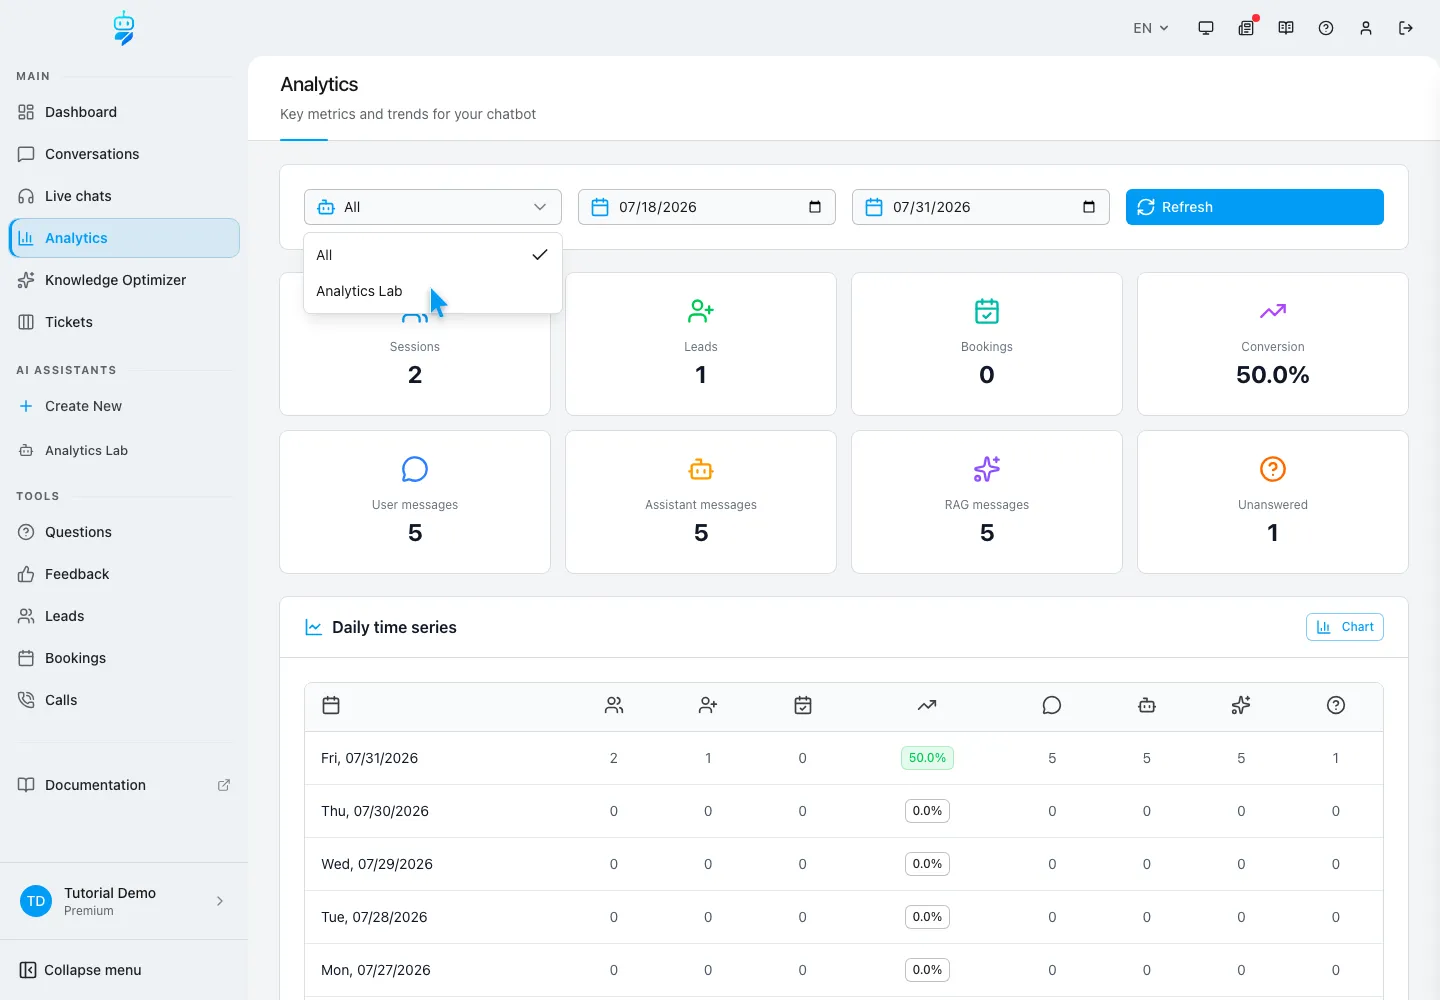Click the row Fri, 07/31/2026
This screenshot has width=1440, height=1000.
844,758
